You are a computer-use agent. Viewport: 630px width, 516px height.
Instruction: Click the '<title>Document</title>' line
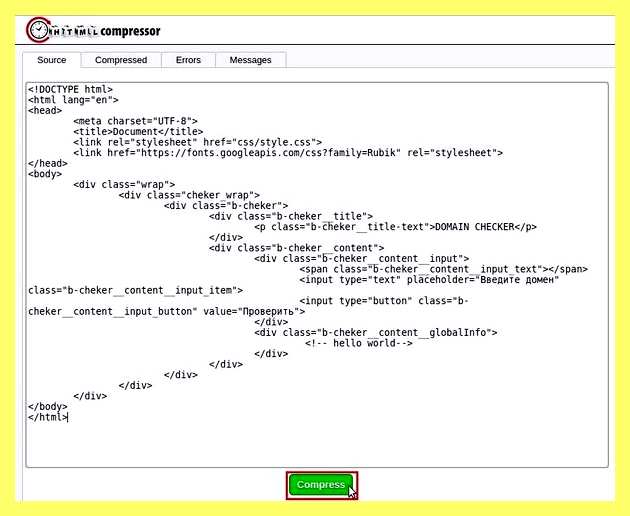point(138,131)
